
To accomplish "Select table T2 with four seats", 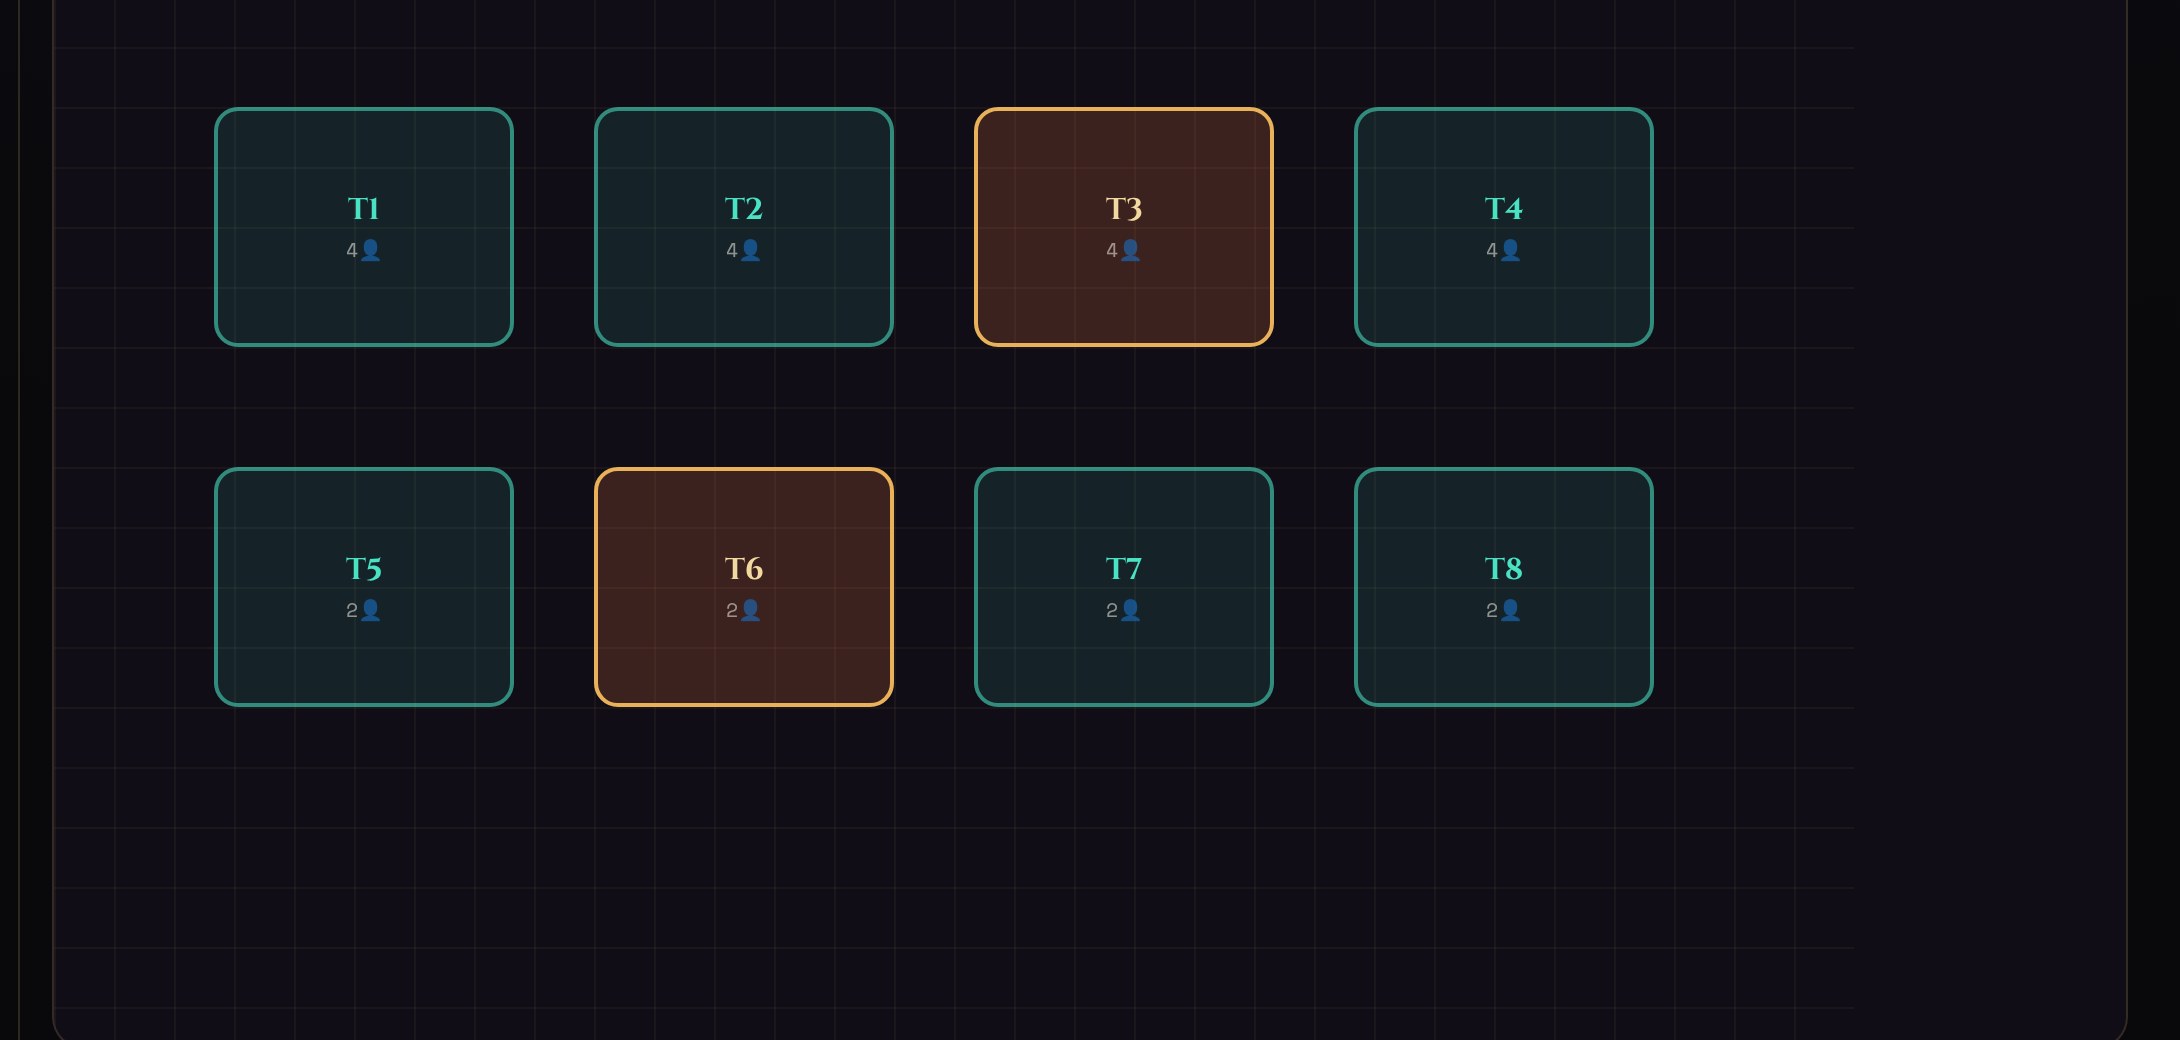I will pyautogui.click(x=744, y=227).
